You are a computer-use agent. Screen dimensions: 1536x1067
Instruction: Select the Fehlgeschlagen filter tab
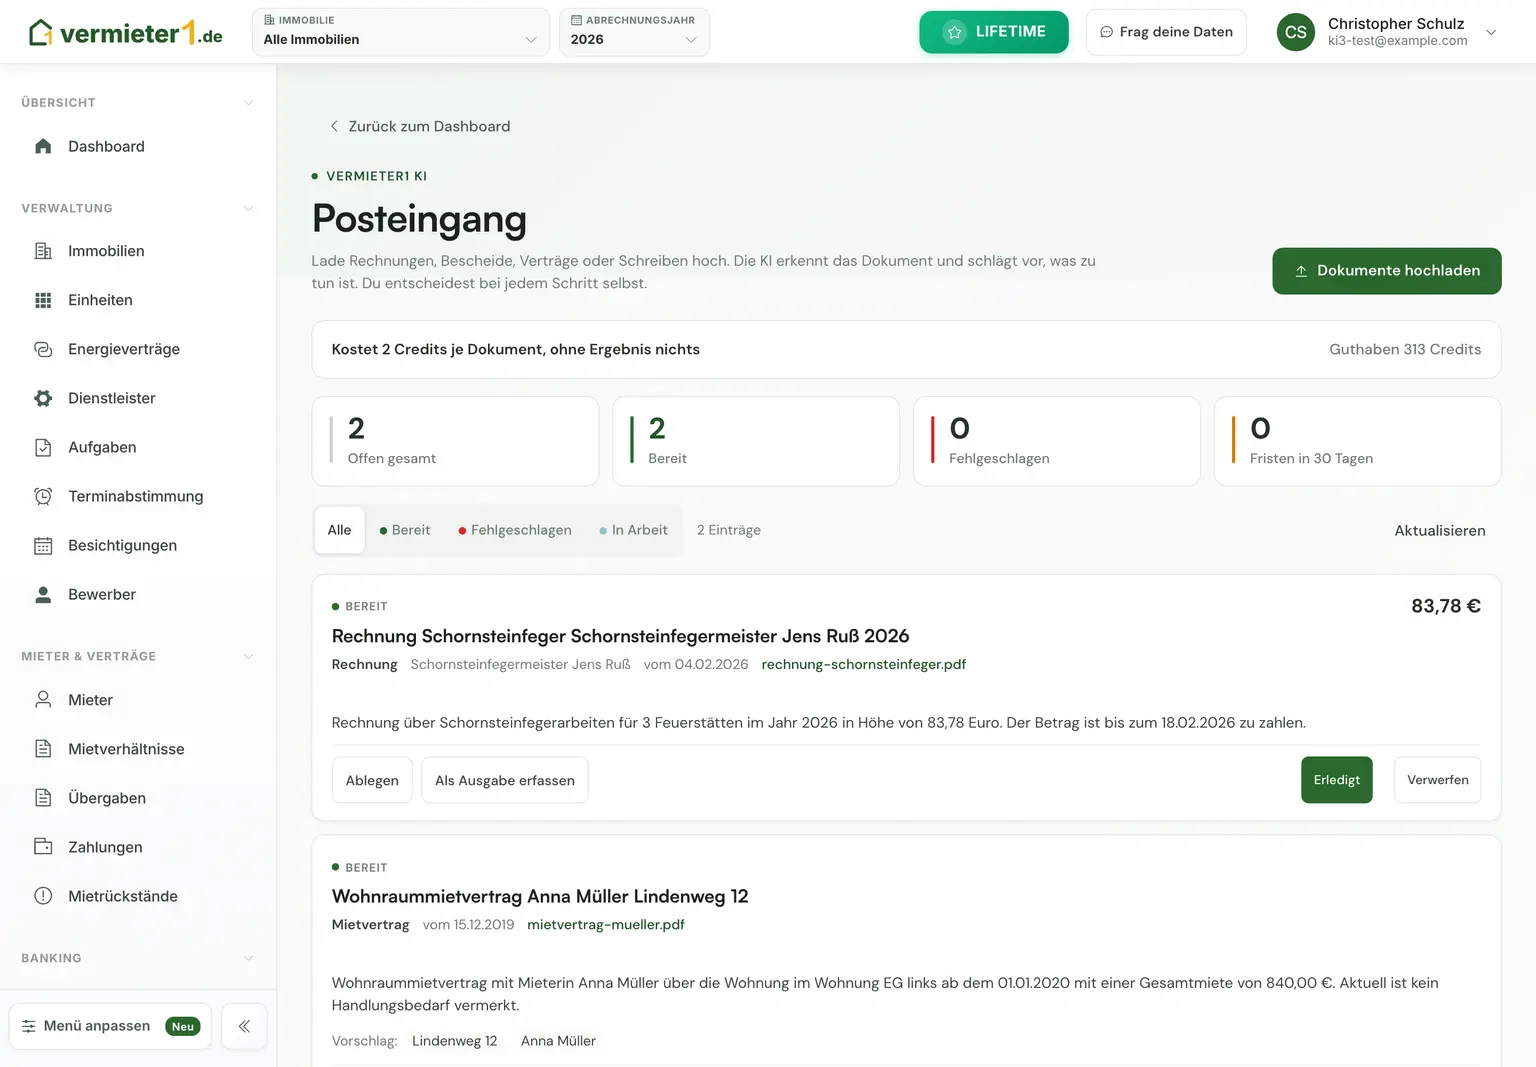point(515,530)
